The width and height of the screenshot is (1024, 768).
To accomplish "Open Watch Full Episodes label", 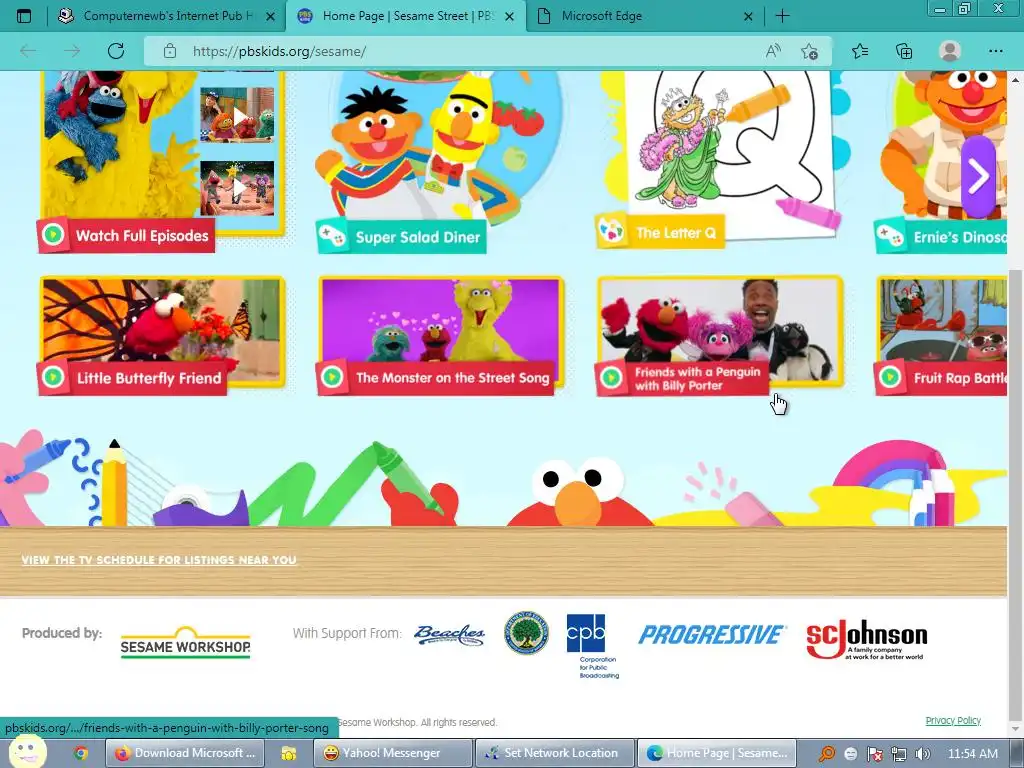I will click(127, 236).
